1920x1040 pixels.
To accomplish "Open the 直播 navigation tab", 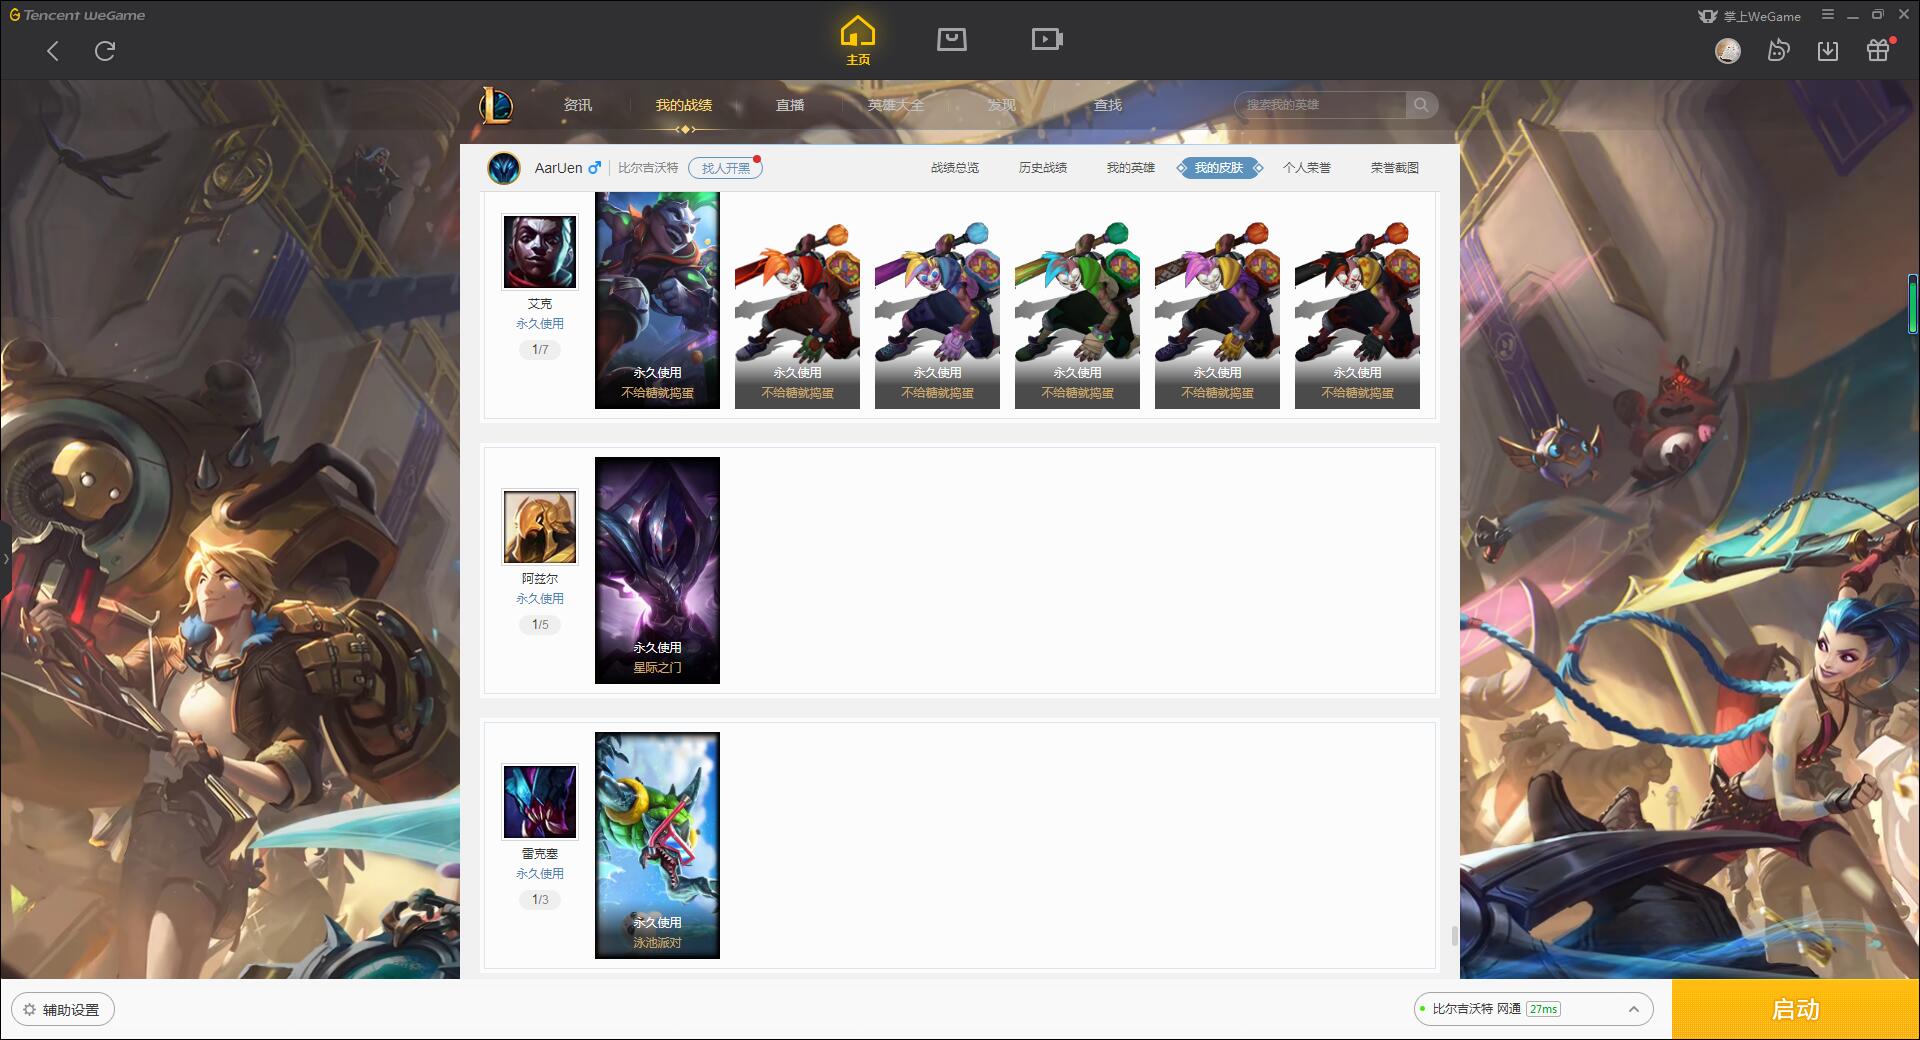I will pyautogui.click(x=790, y=105).
